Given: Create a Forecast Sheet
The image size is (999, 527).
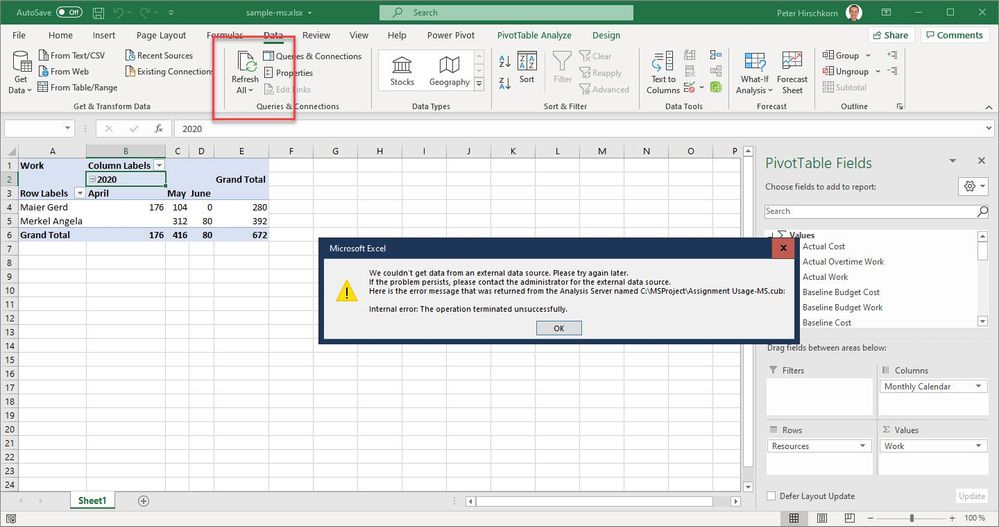Looking at the screenshot, I should (x=792, y=72).
